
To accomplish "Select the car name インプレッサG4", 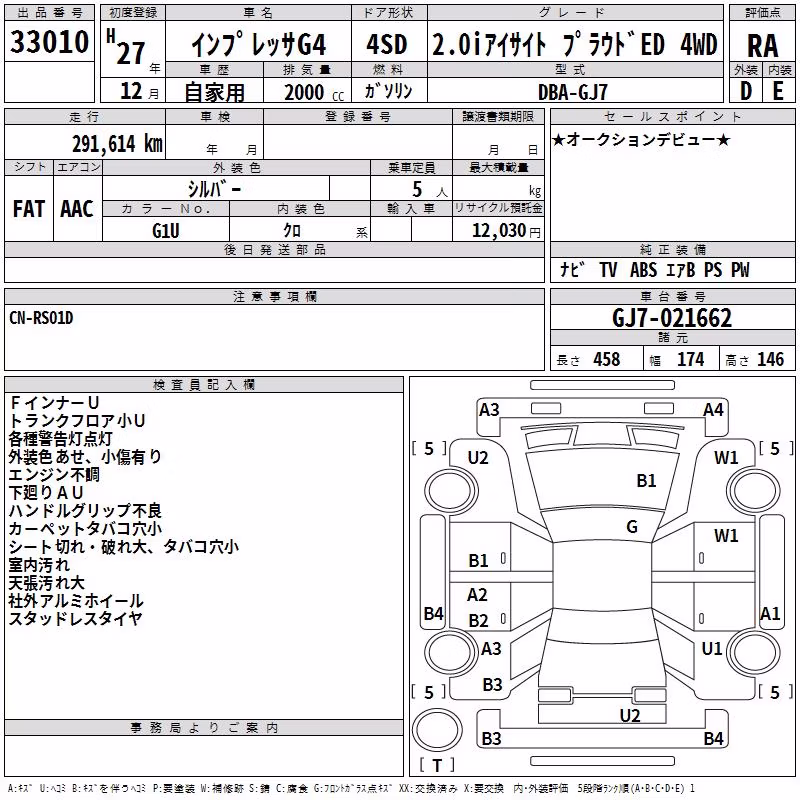I will coord(259,45).
